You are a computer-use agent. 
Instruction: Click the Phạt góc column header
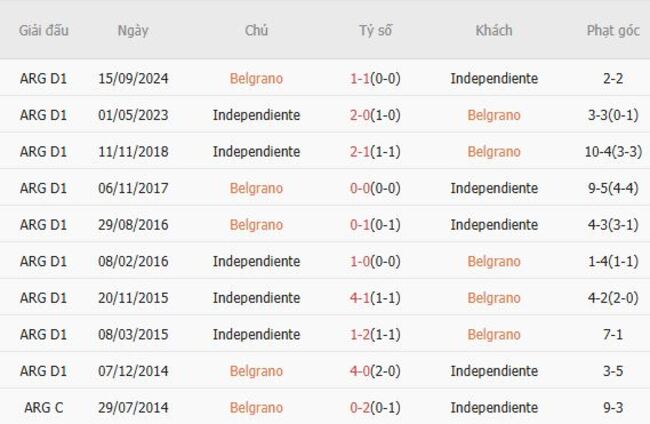click(x=613, y=30)
